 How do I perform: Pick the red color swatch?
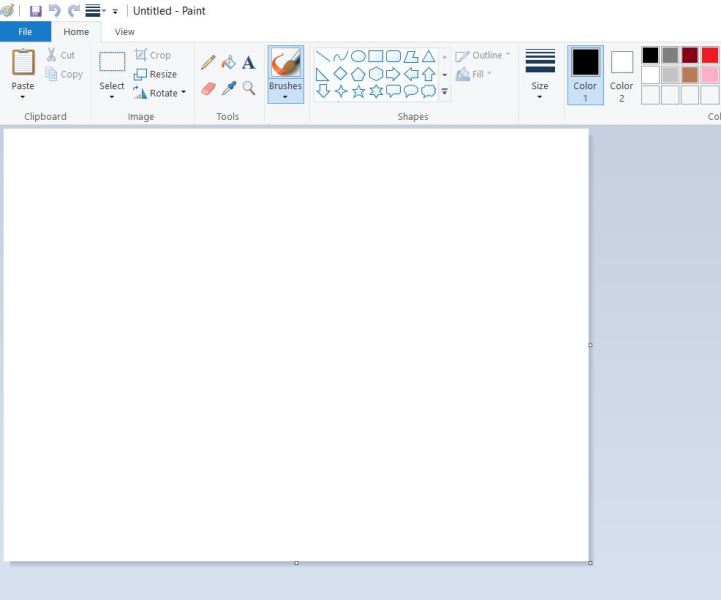(710, 55)
